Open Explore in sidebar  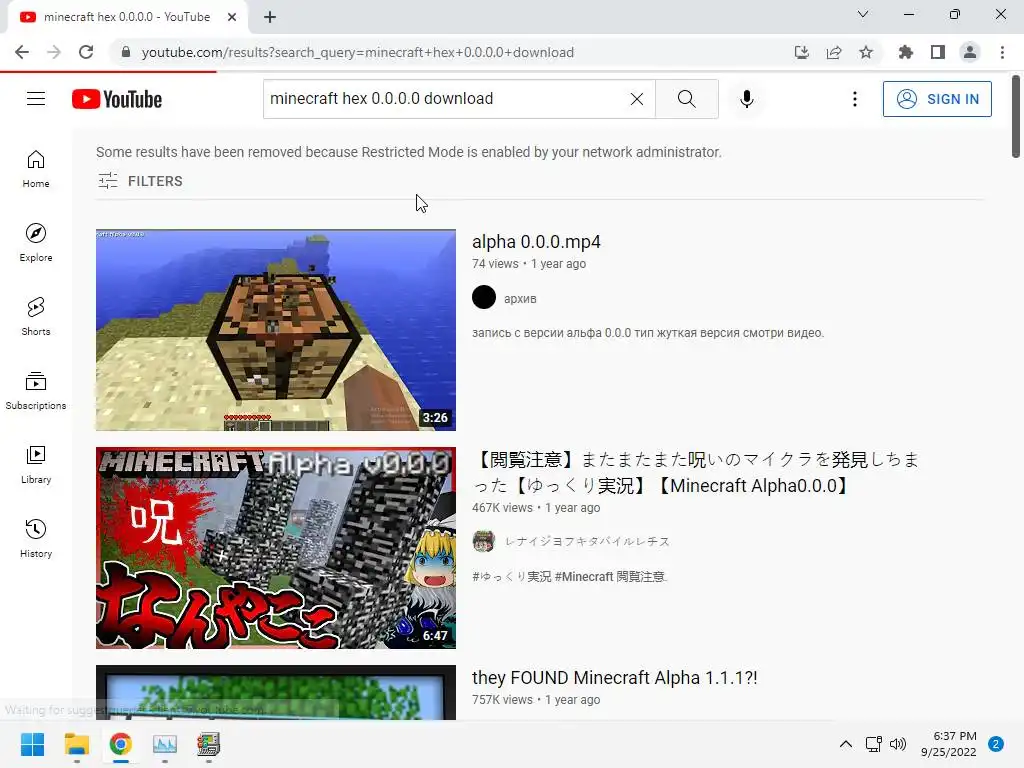tap(36, 243)
